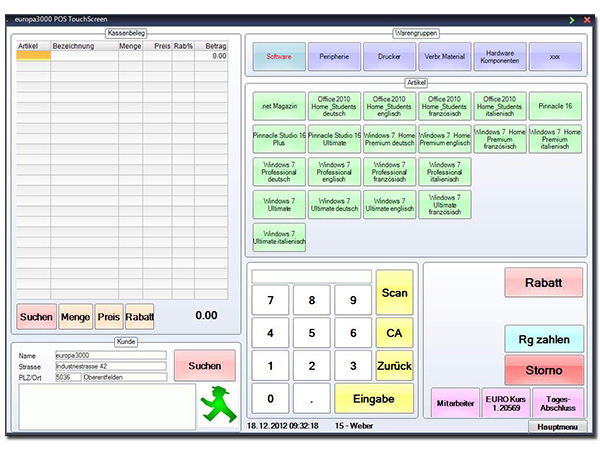The image size is (600, 449).
Task: Click Suchen button in Kunde panel
Action: click(x=205, y=366)
